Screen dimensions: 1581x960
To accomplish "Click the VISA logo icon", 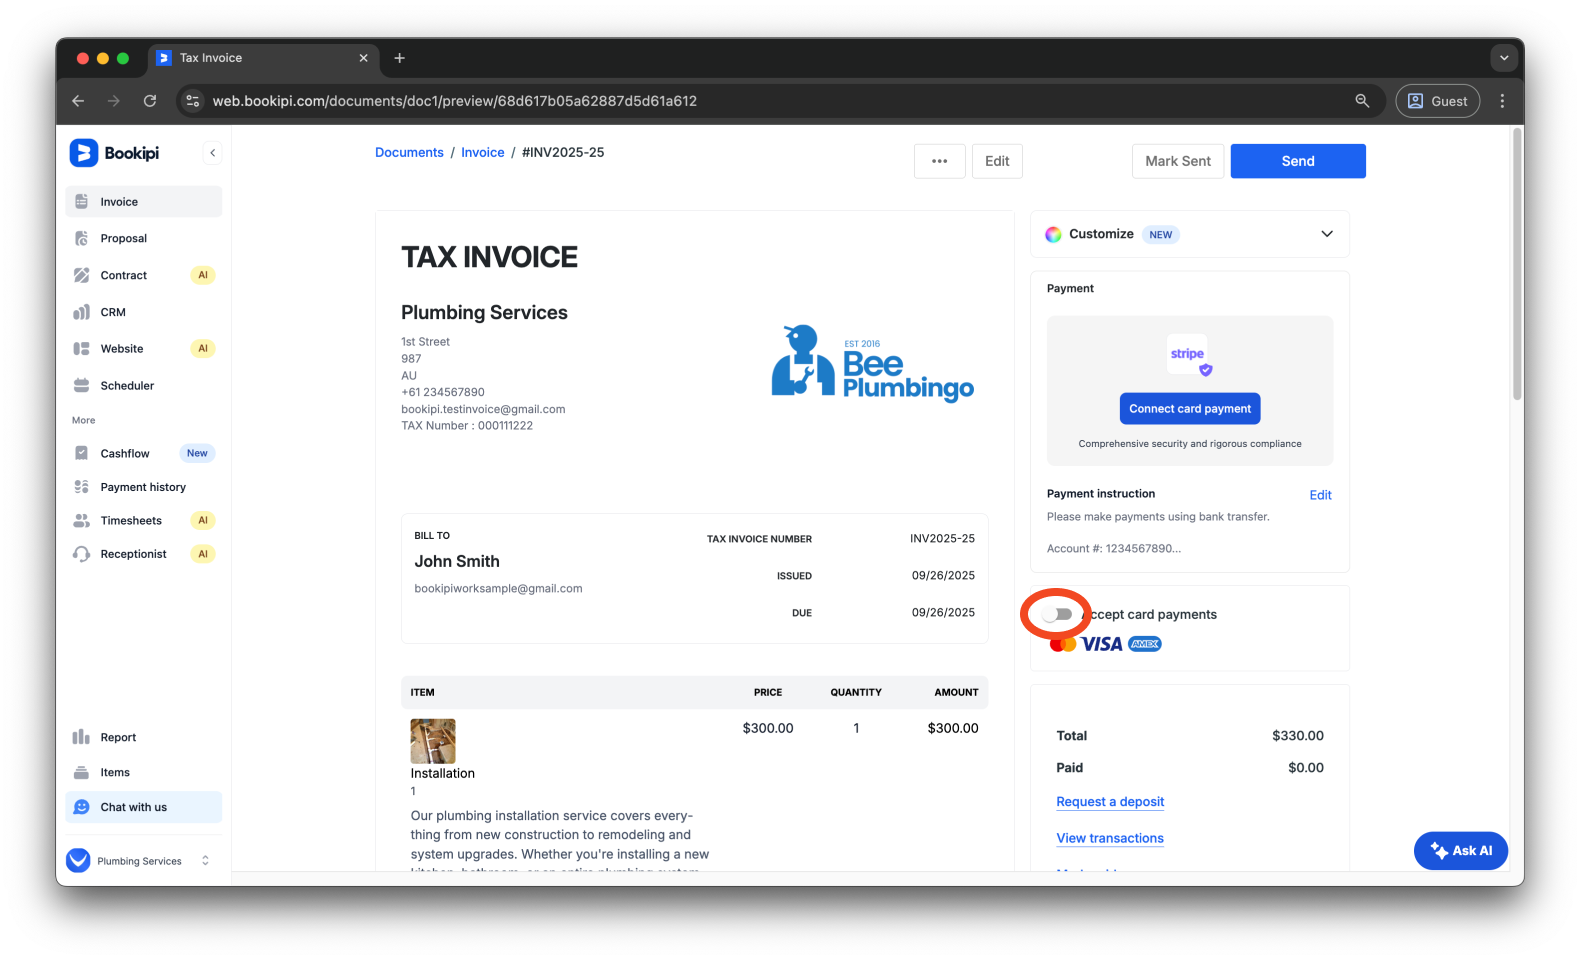I will point(1102,644).
